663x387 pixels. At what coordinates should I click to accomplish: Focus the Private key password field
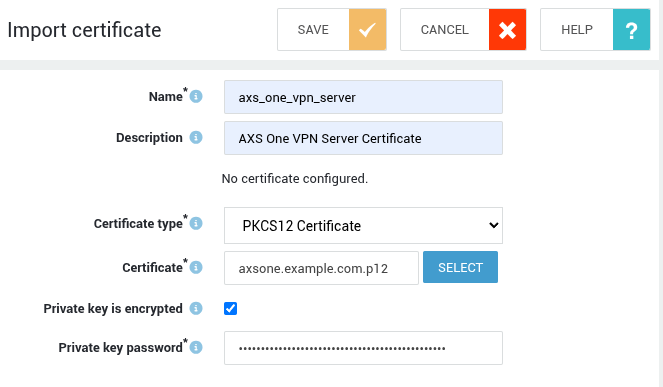coord(363,348)
